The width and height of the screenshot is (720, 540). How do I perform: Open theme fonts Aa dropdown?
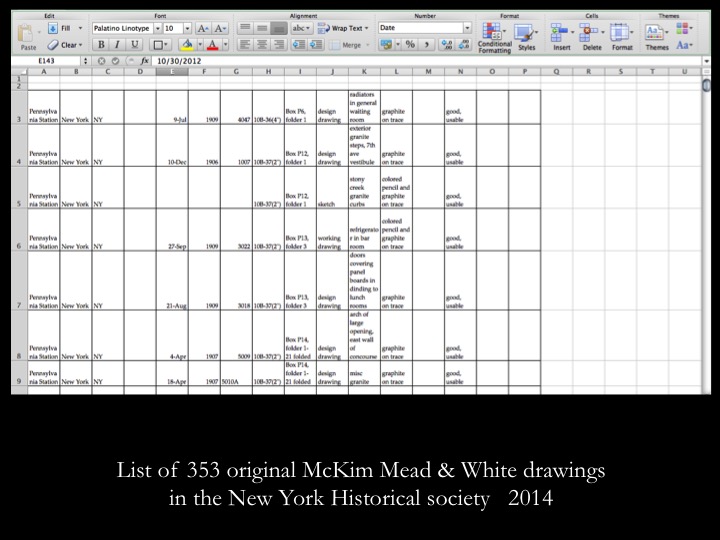click(684, 45)
